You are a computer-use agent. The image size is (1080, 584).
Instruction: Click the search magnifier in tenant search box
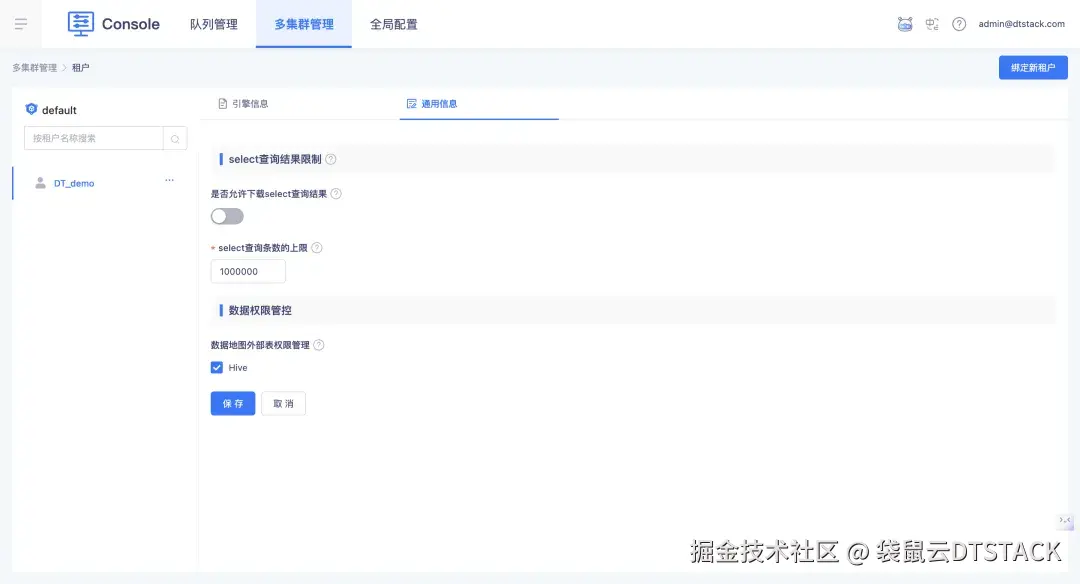(x=175, y=137)
